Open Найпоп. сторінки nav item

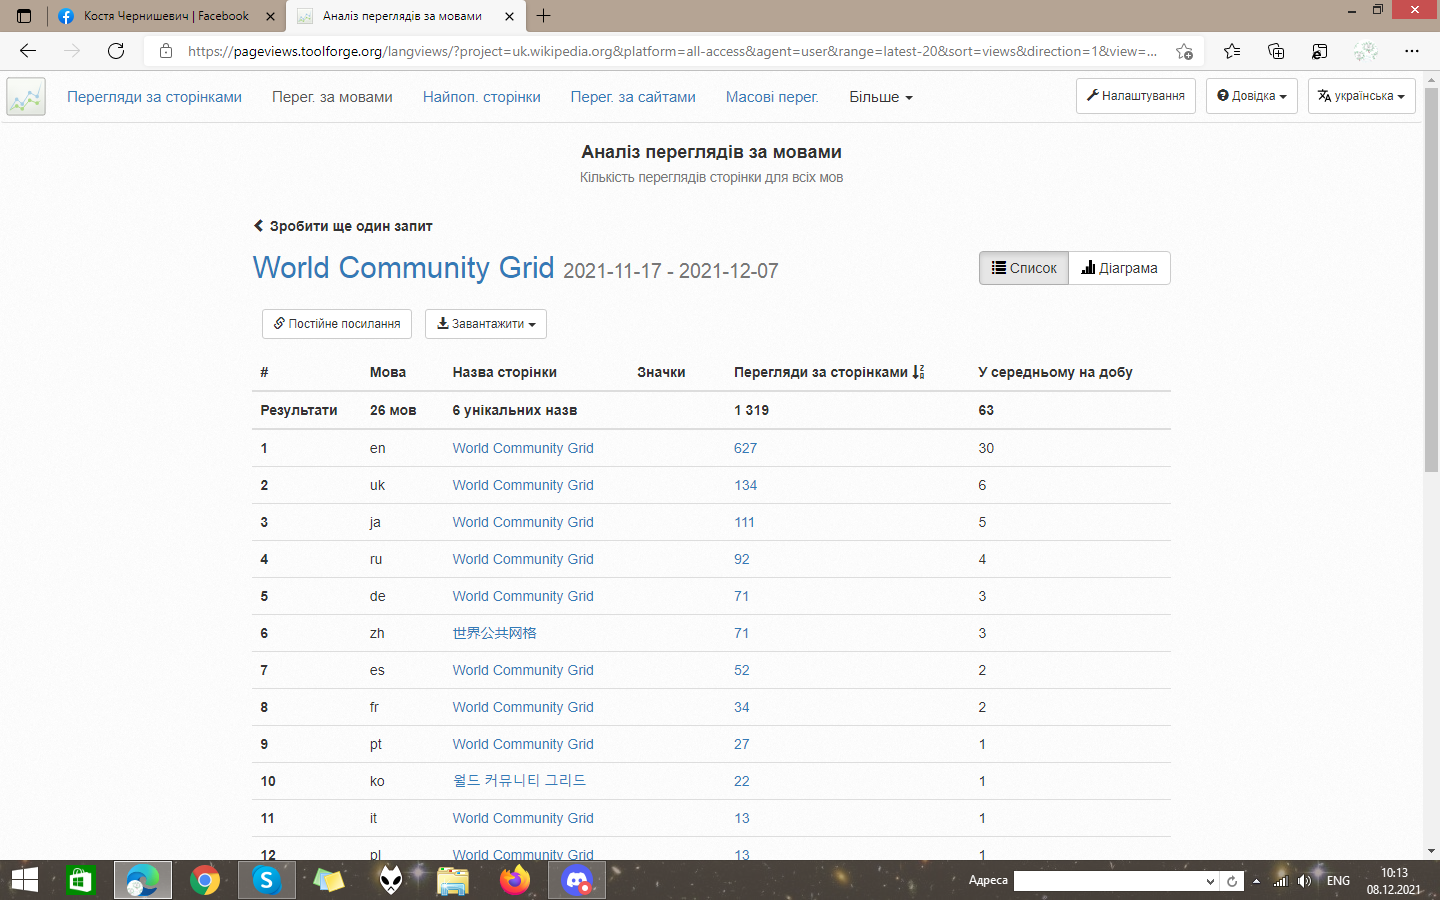coord(481,97)
